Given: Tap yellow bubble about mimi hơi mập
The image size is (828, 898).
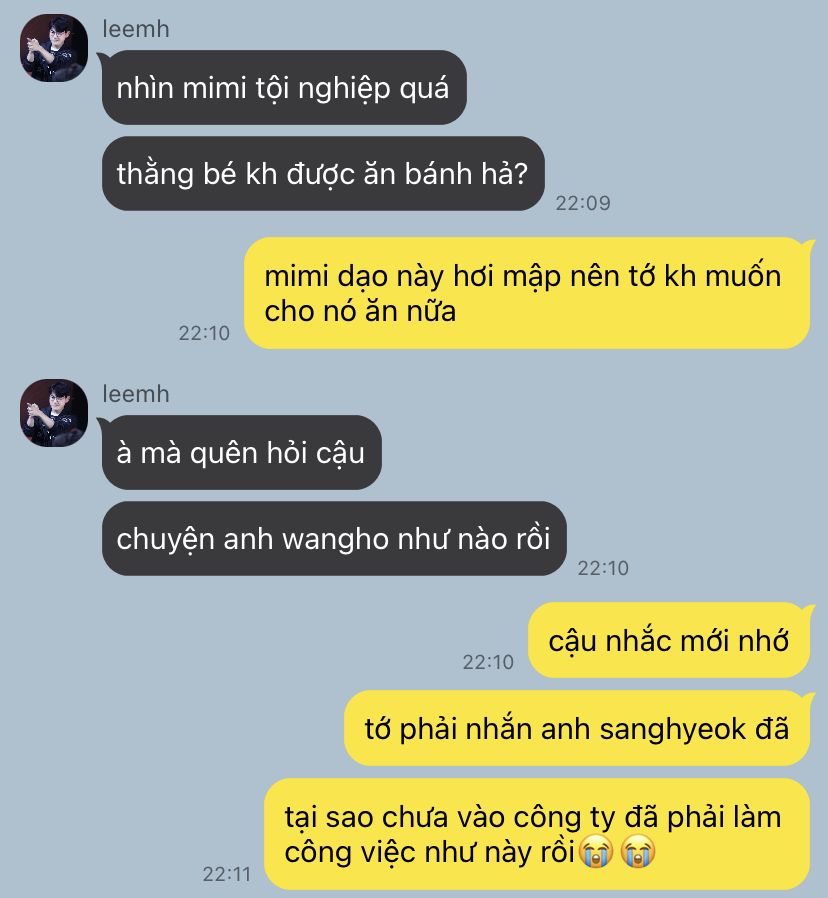Looking at the screenshot, I should tap(527, 293).
